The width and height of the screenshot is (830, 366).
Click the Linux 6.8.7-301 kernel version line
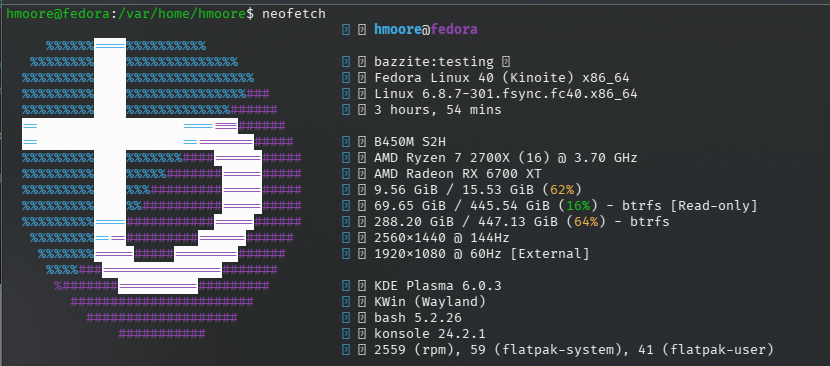click(x=506, y=94)
